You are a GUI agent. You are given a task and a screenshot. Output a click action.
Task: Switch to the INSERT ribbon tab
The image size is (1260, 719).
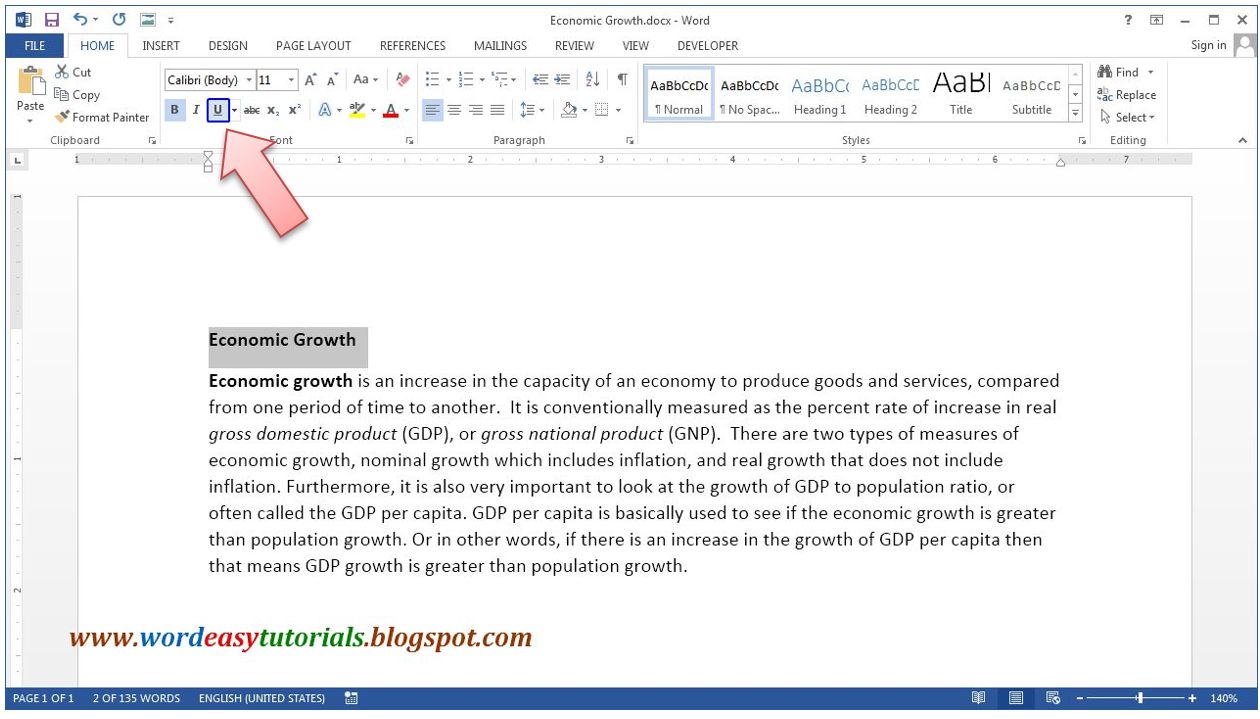tap(160, 45)
